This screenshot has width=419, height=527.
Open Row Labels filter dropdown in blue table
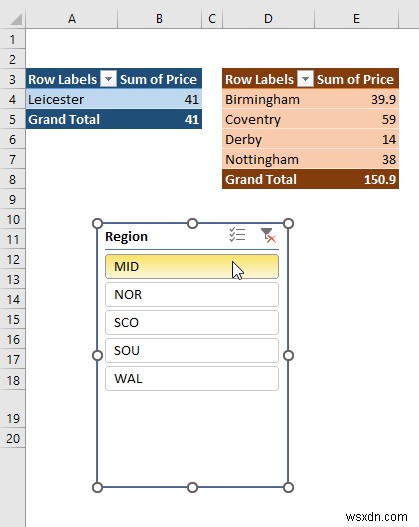[109, 79]
